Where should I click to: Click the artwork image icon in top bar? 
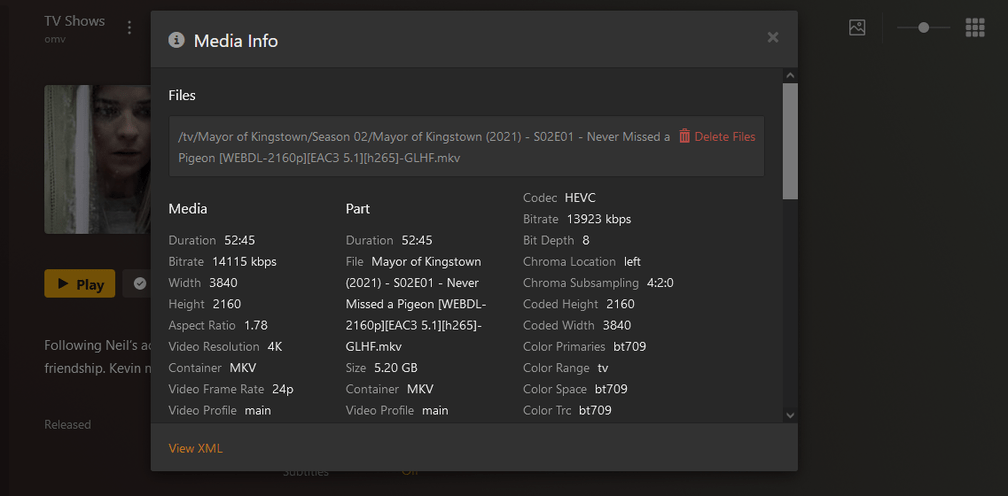click(x=857, y=28)
